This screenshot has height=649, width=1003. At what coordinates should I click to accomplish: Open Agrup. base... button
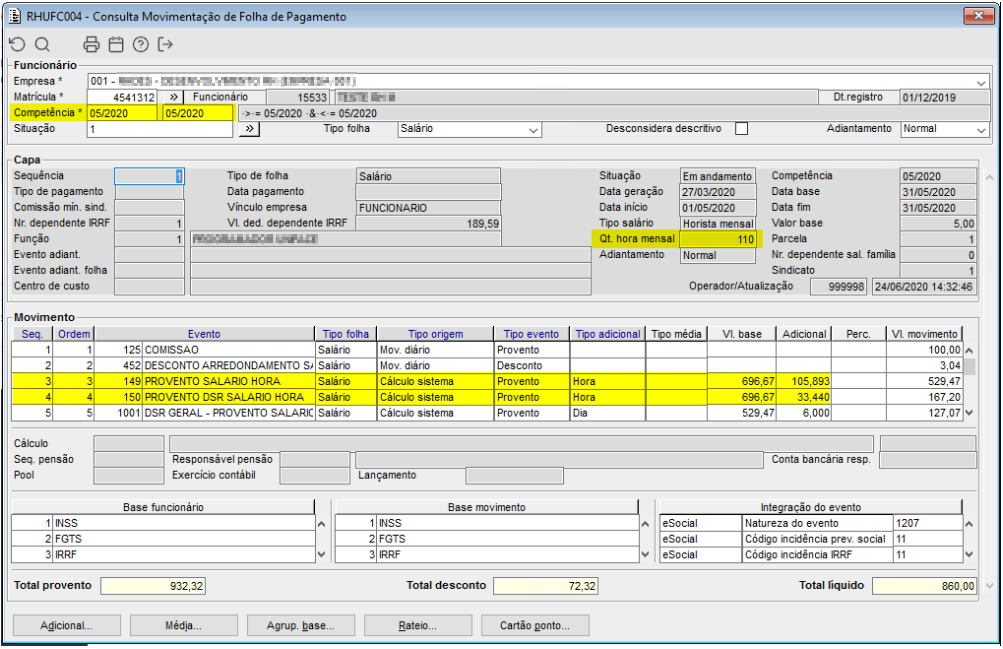click(300, 626)
